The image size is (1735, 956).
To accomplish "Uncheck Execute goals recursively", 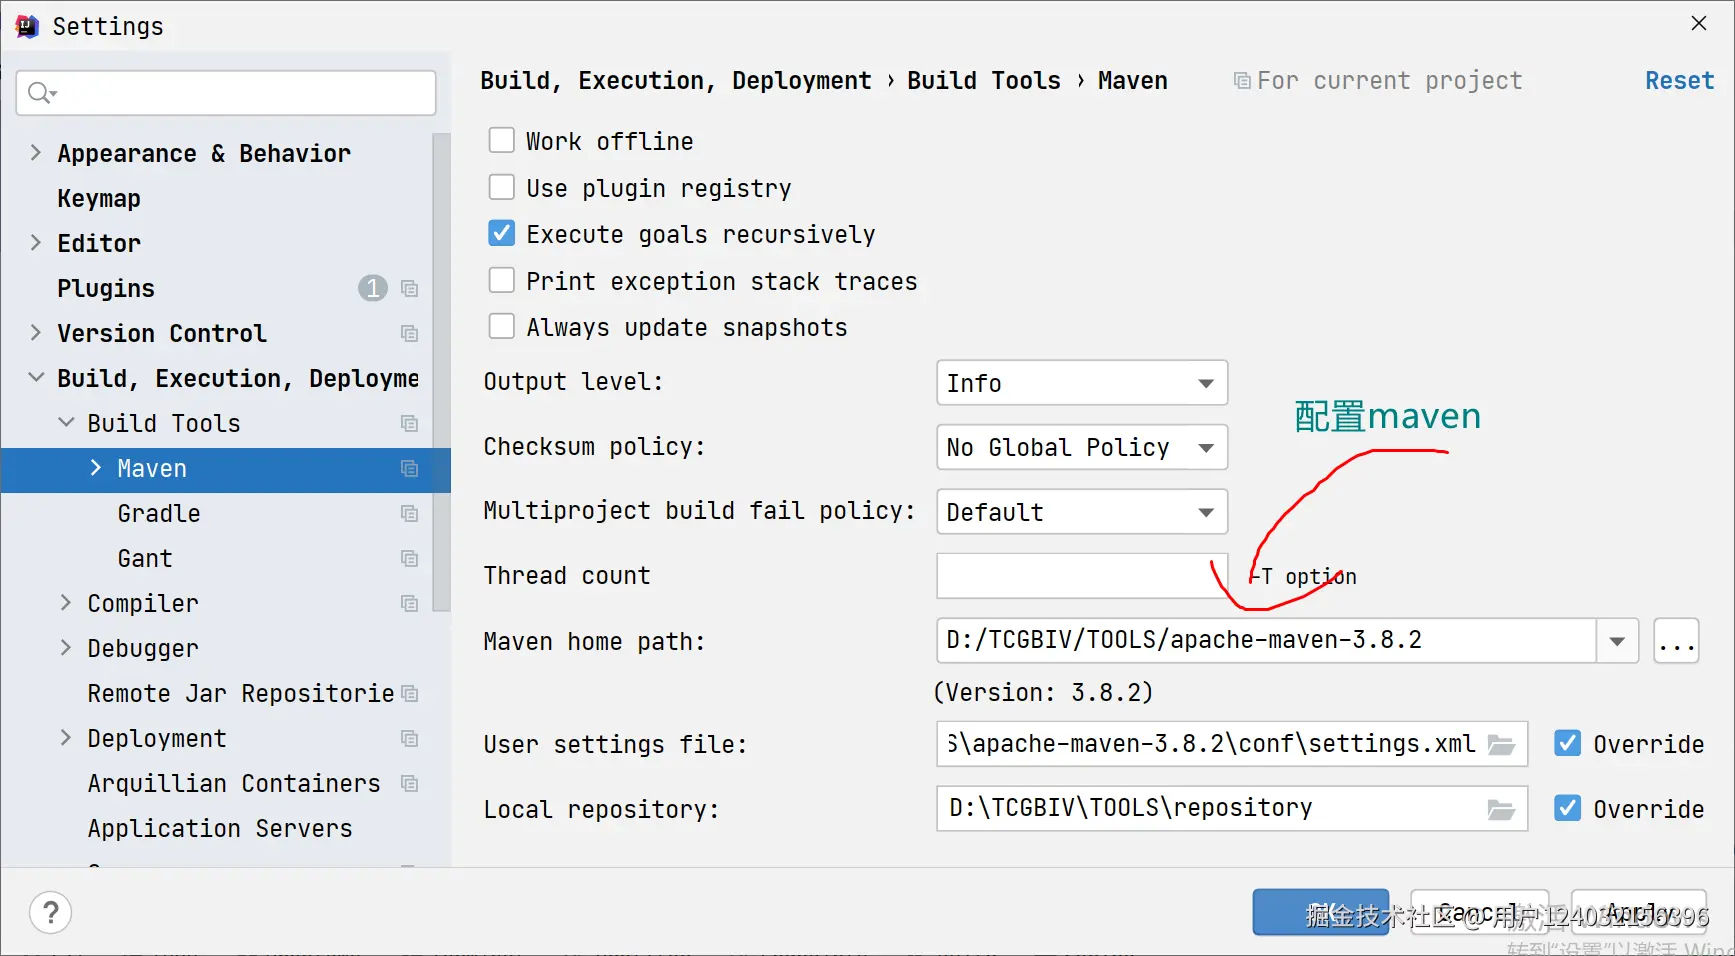I will click(502, 234).
